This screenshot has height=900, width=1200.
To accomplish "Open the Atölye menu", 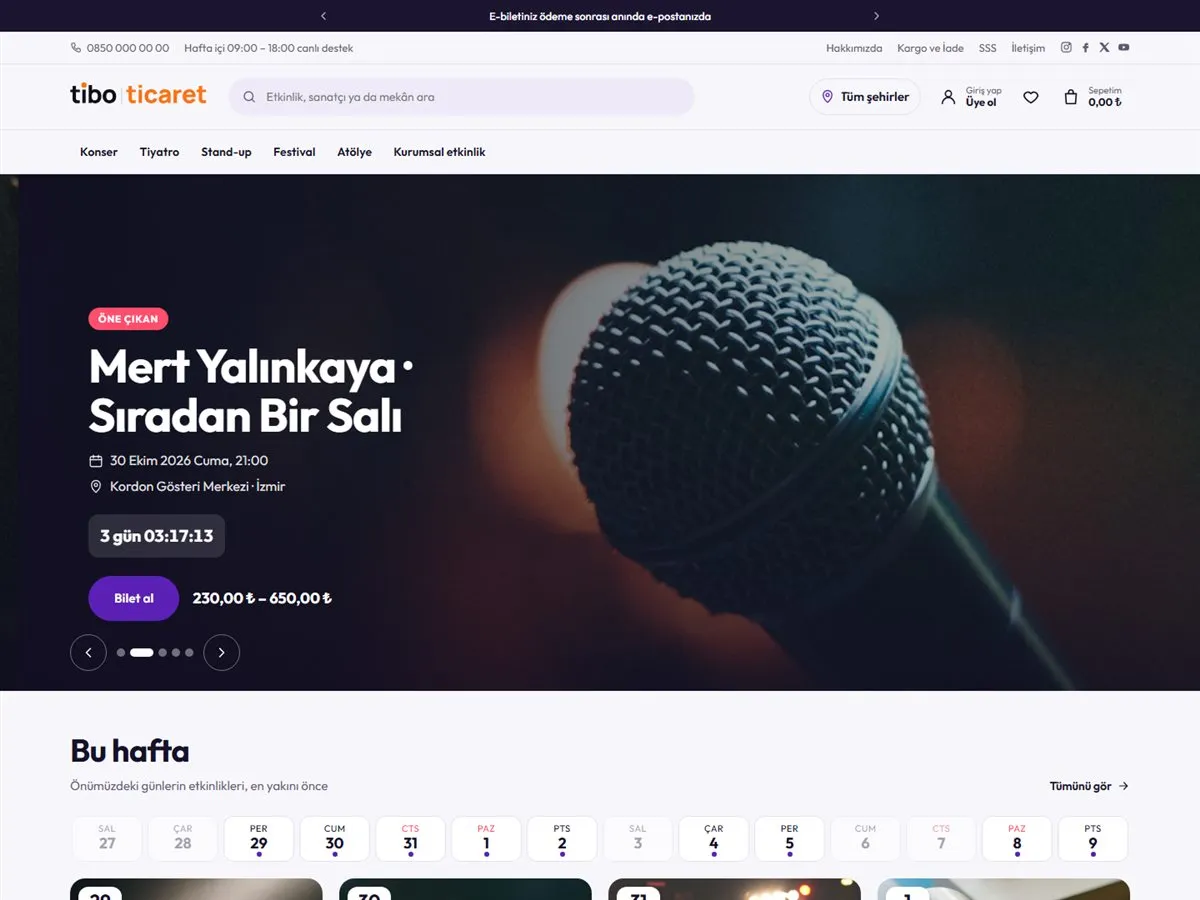I will click(354, 152).
